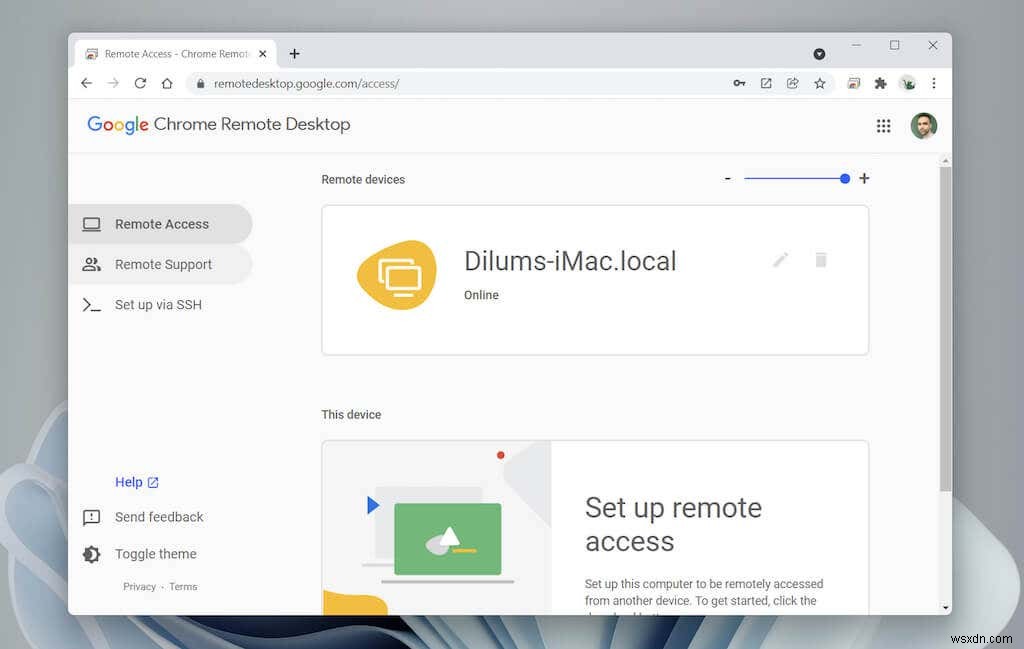Click Send feedback
This screenshot has height=649, width=1024.
tap(159, 517)
